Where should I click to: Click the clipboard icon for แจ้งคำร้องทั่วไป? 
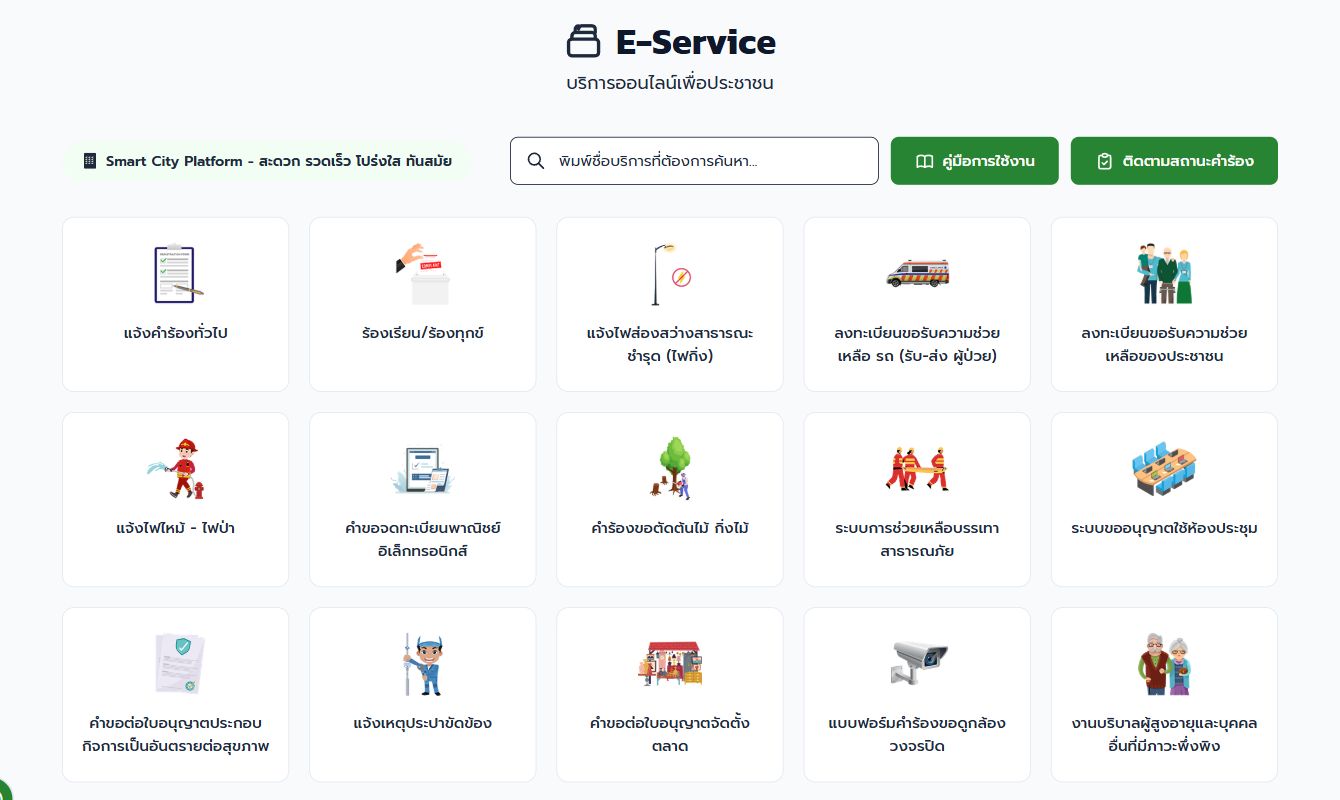click(176, 273)
